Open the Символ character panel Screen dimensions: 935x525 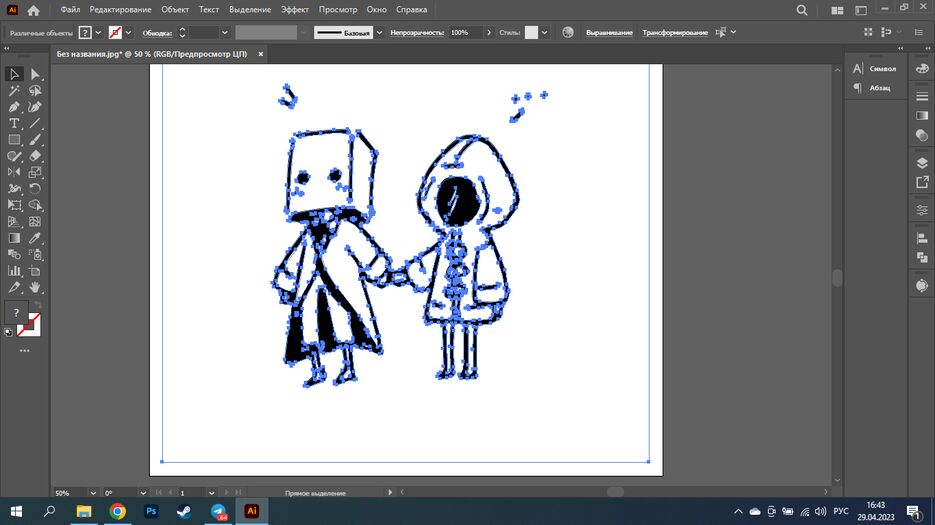pyautogui.click(x=875, y=69)
